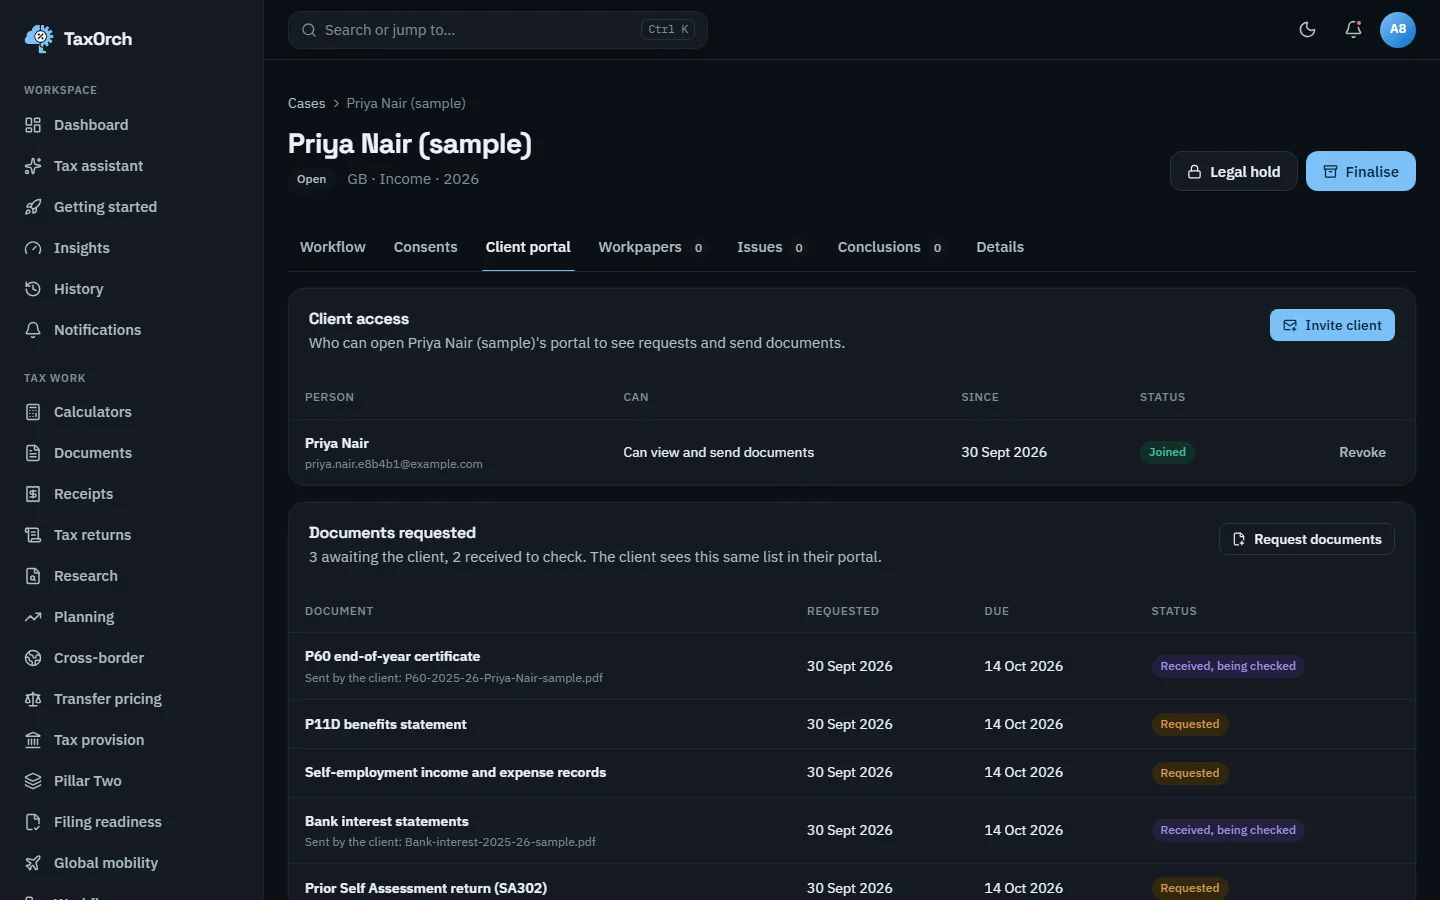The width and height of the screenshot is (1440, 900).
Task: Open the top-bar notifications bell
Action: point(1353,29)
